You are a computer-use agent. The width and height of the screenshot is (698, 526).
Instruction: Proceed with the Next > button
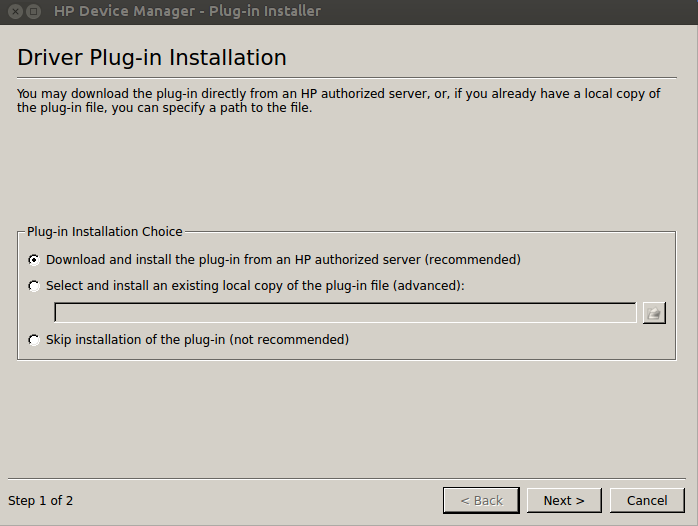pyautogui.click(x=564, y=501)
